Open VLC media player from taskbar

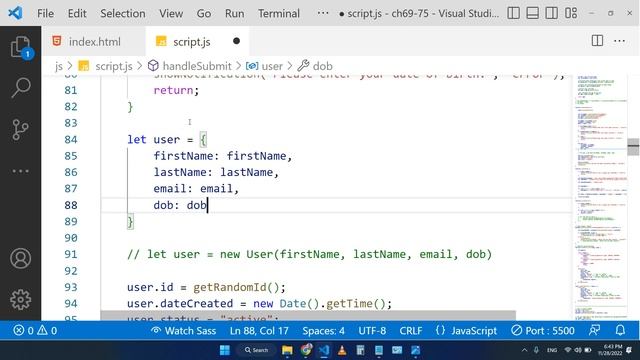(342, 350)
